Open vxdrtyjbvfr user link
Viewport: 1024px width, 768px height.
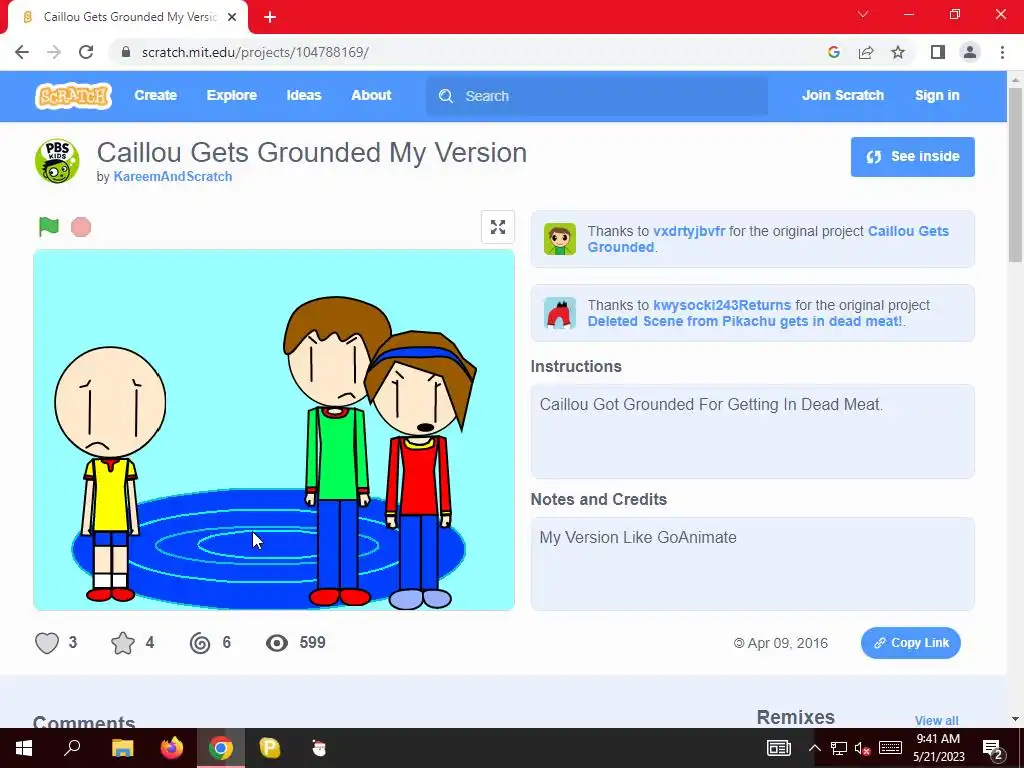[689, 231]
